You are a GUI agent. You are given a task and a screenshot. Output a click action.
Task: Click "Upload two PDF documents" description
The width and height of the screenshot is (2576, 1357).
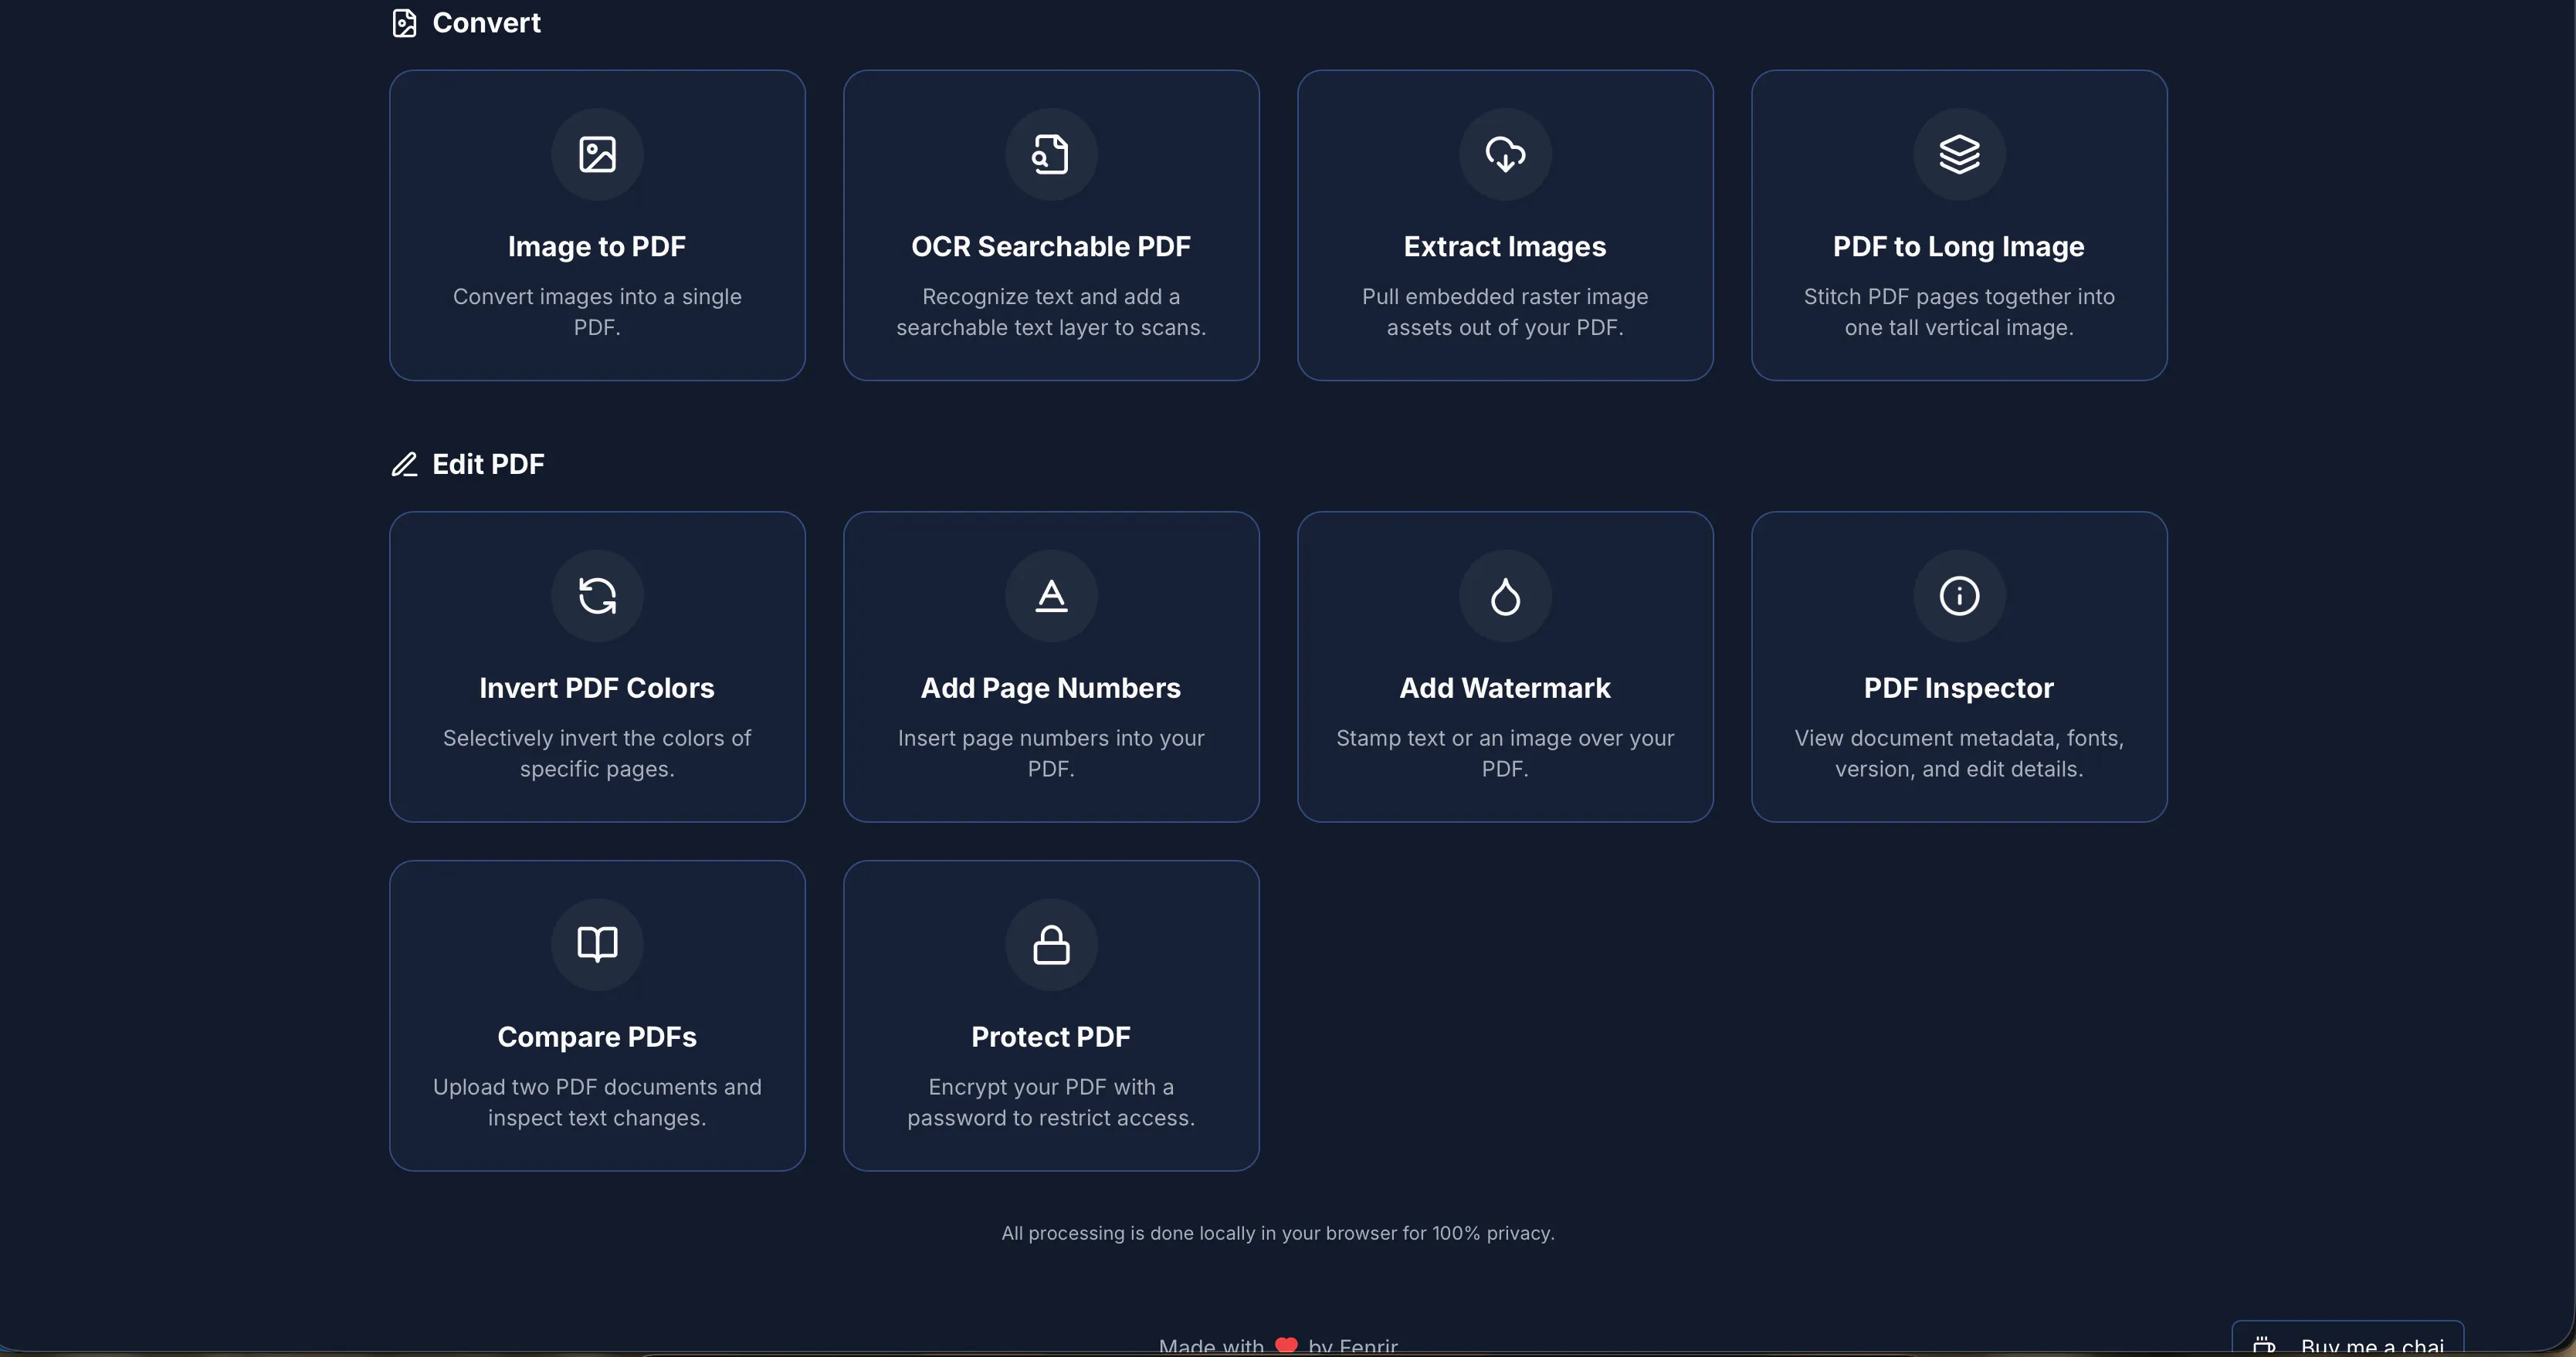pyautogui.click(x=597, y=1102)
